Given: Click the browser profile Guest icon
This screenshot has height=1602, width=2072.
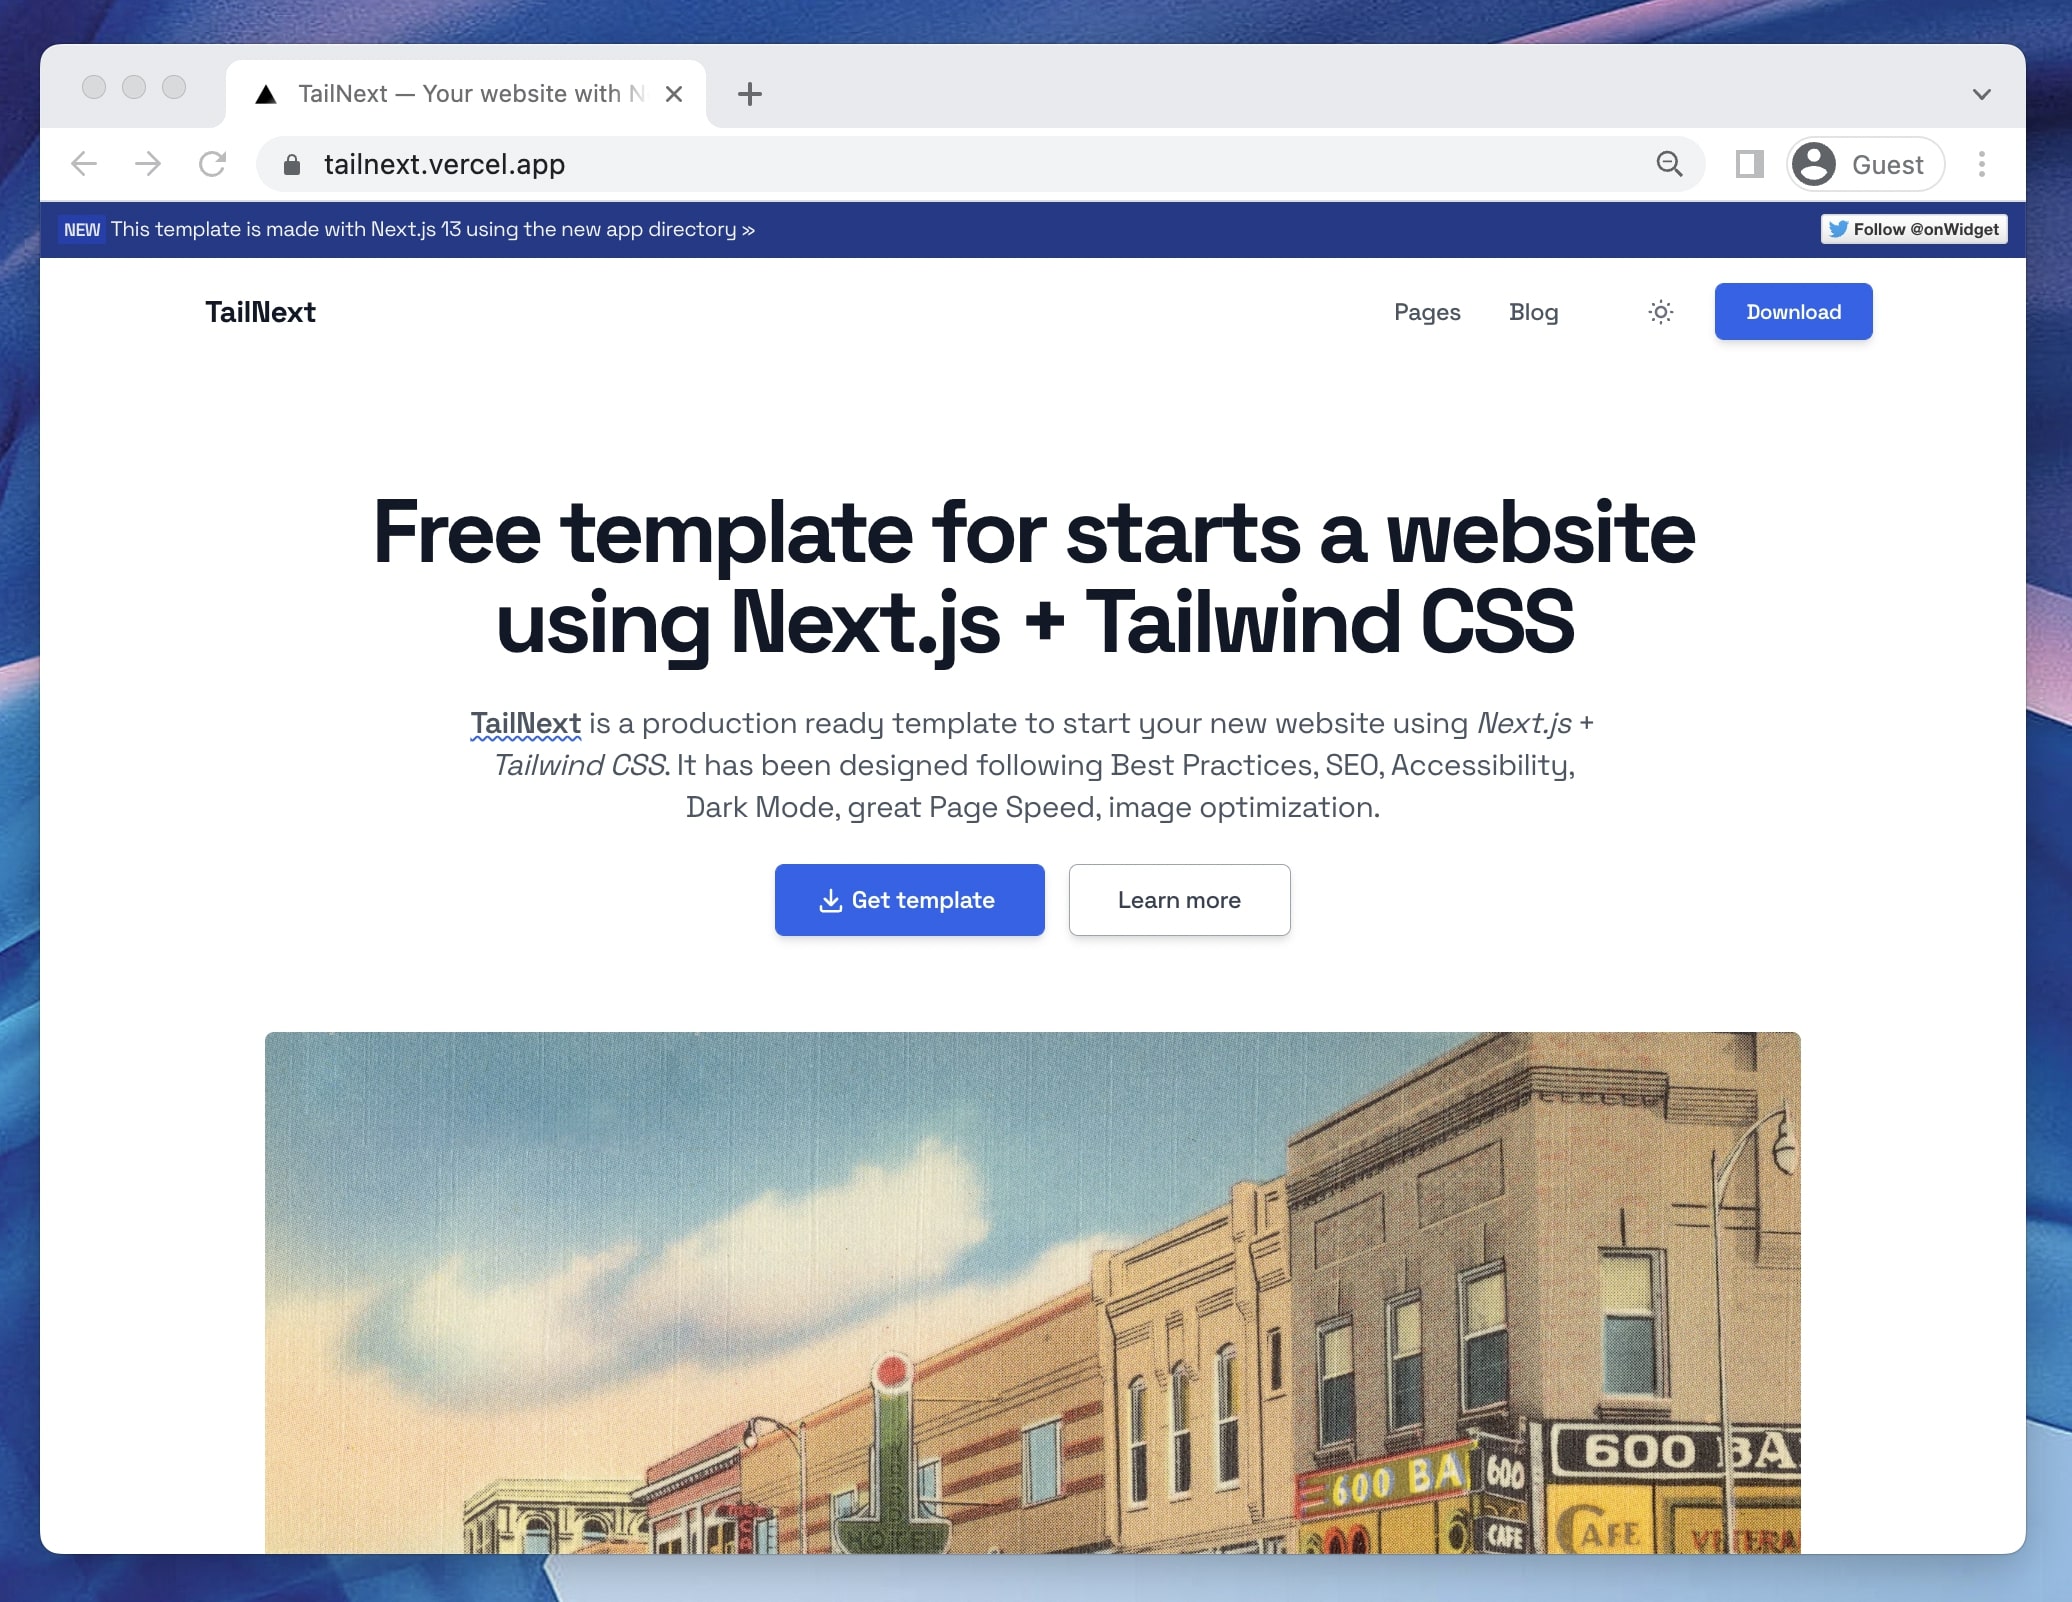Looking at the screenshot, I should click(1813, 163).
